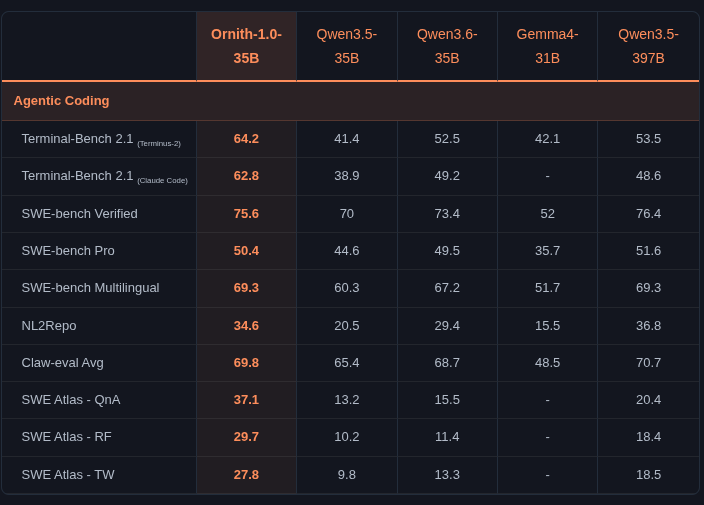Click the Qwen3.5-397B column header
The height and width of the screenshot is (505, 704).
[648, 46]
